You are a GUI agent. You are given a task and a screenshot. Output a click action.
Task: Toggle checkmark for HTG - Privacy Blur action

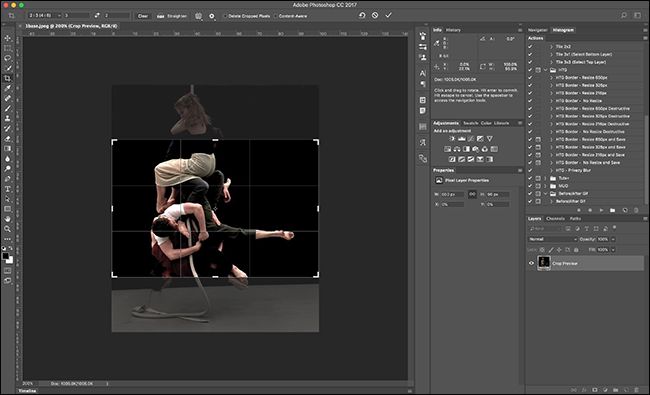click(x=530, y=170)
